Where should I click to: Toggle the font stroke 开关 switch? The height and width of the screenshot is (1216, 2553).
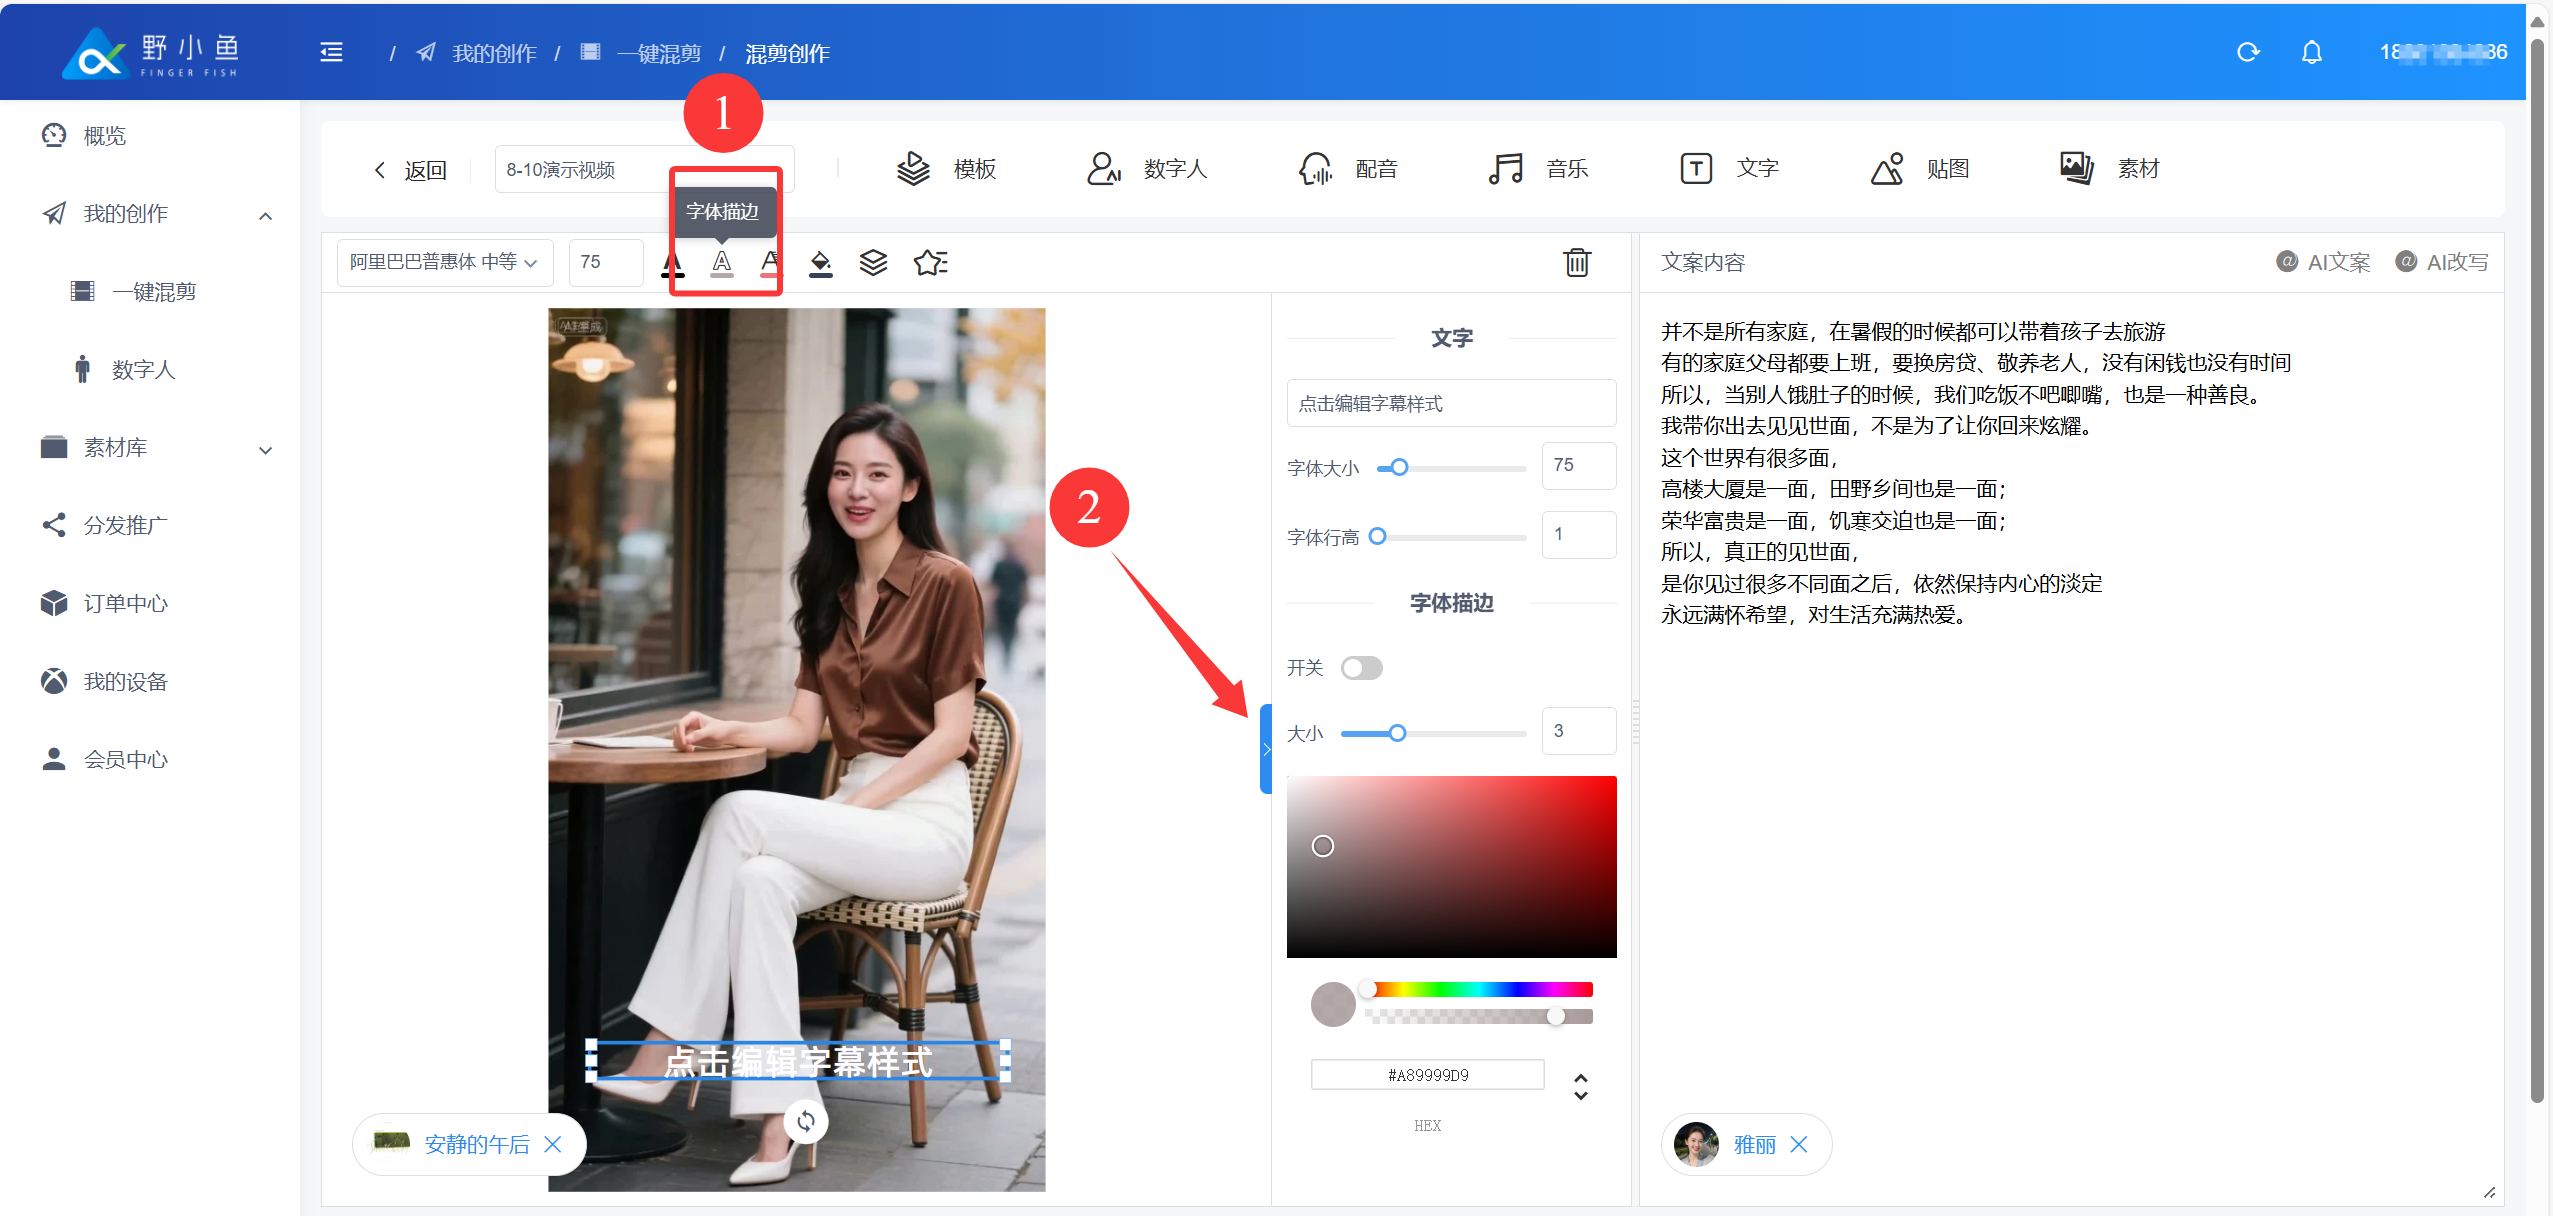pos(1361,668)
